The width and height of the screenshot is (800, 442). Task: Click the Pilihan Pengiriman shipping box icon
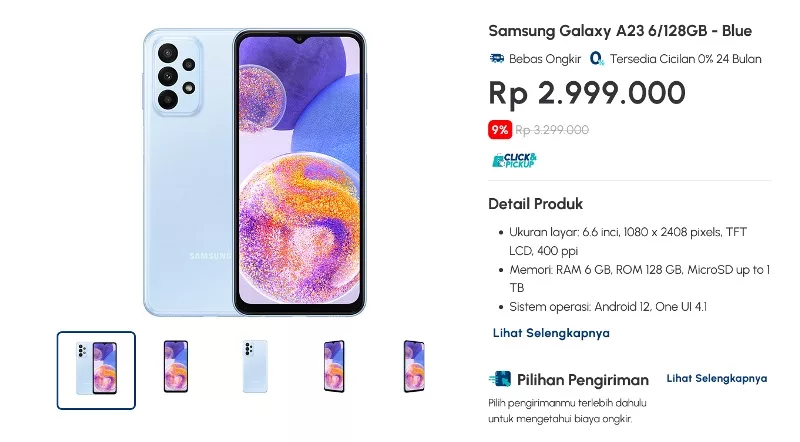pos(499,379)
